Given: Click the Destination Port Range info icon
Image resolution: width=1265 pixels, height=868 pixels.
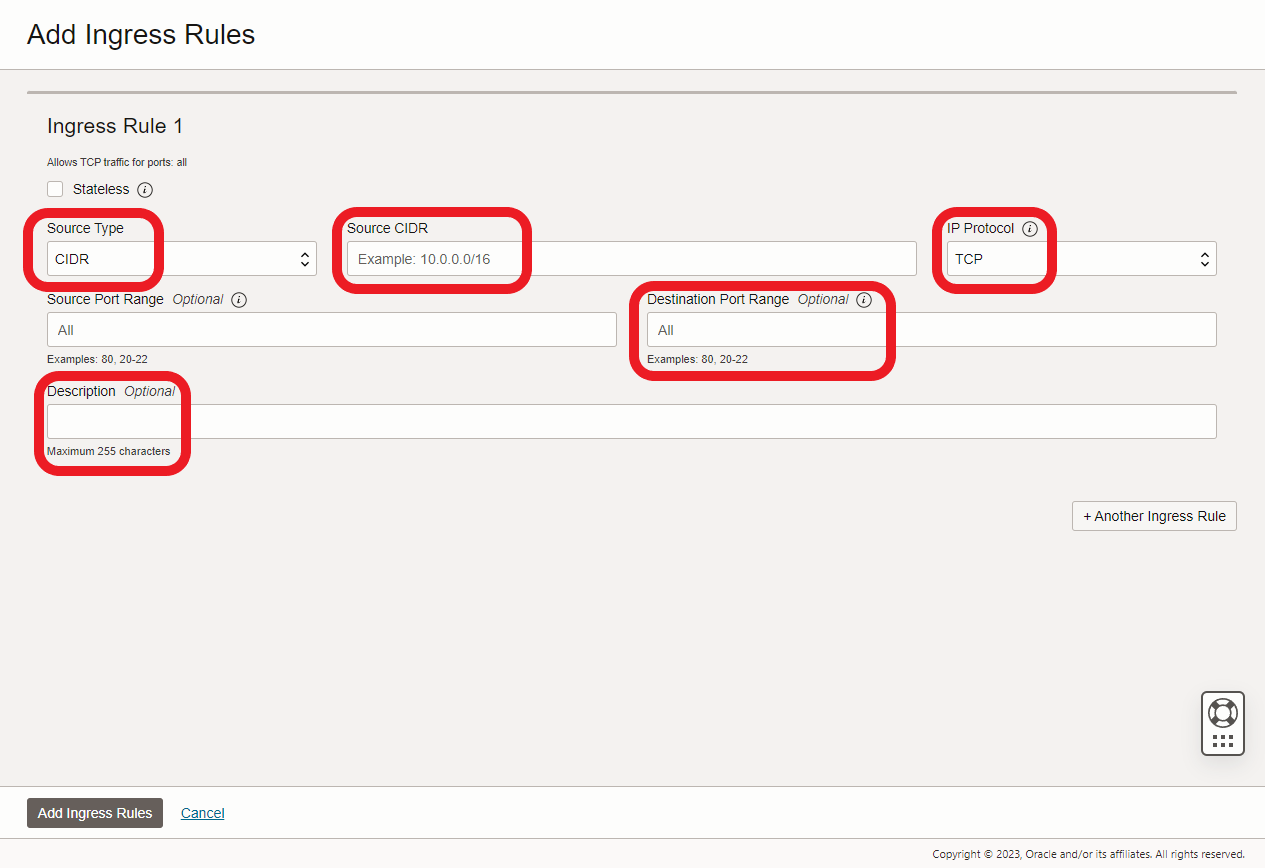Looking at the screenshot, I should (864, 300).
